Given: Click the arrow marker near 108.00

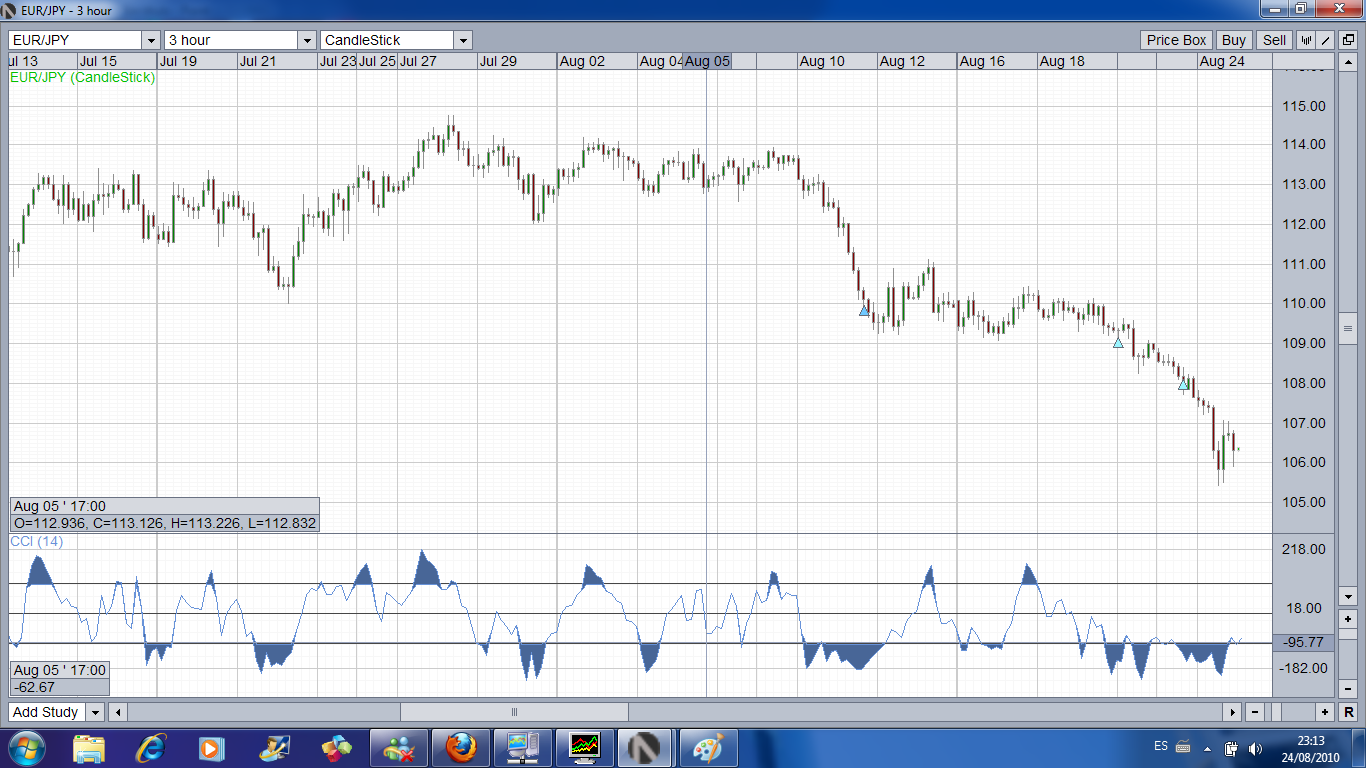Looking at the screenshot, I should (x=1183, y=384).
